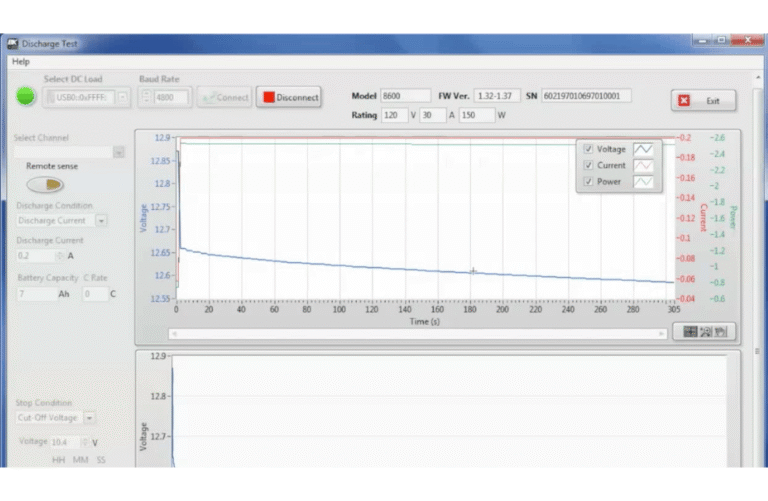Open the Stop Condition Cut-Off Voltage dropdown
Viewport: 768px width, 501px height.
point(89,418)
